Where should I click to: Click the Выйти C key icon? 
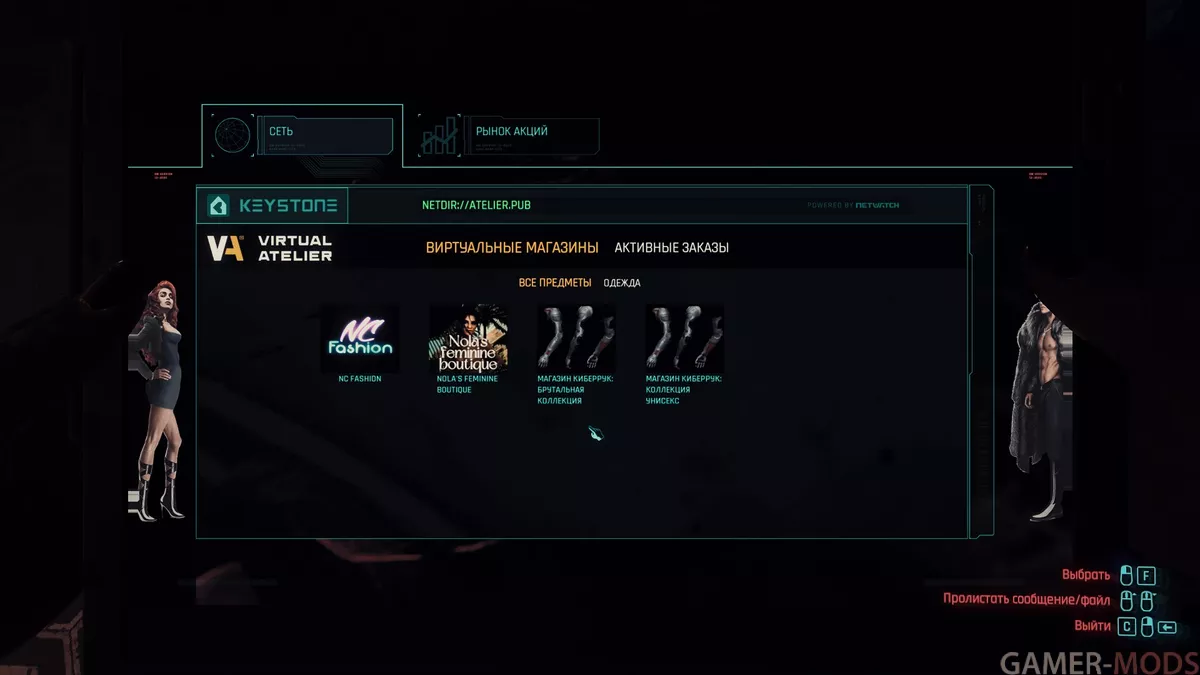click(1127, 627)
